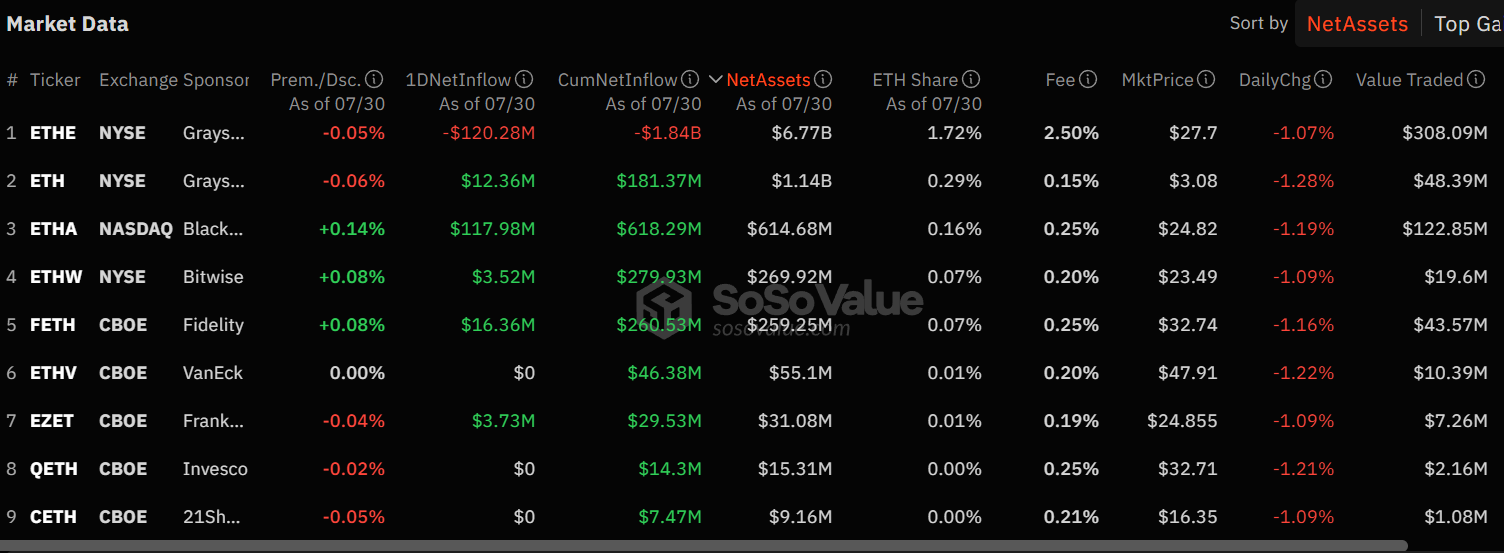The image size is (1504, 553).
Task: Toggle sort arrow beside NetAssets column
Action: (715, 79)
